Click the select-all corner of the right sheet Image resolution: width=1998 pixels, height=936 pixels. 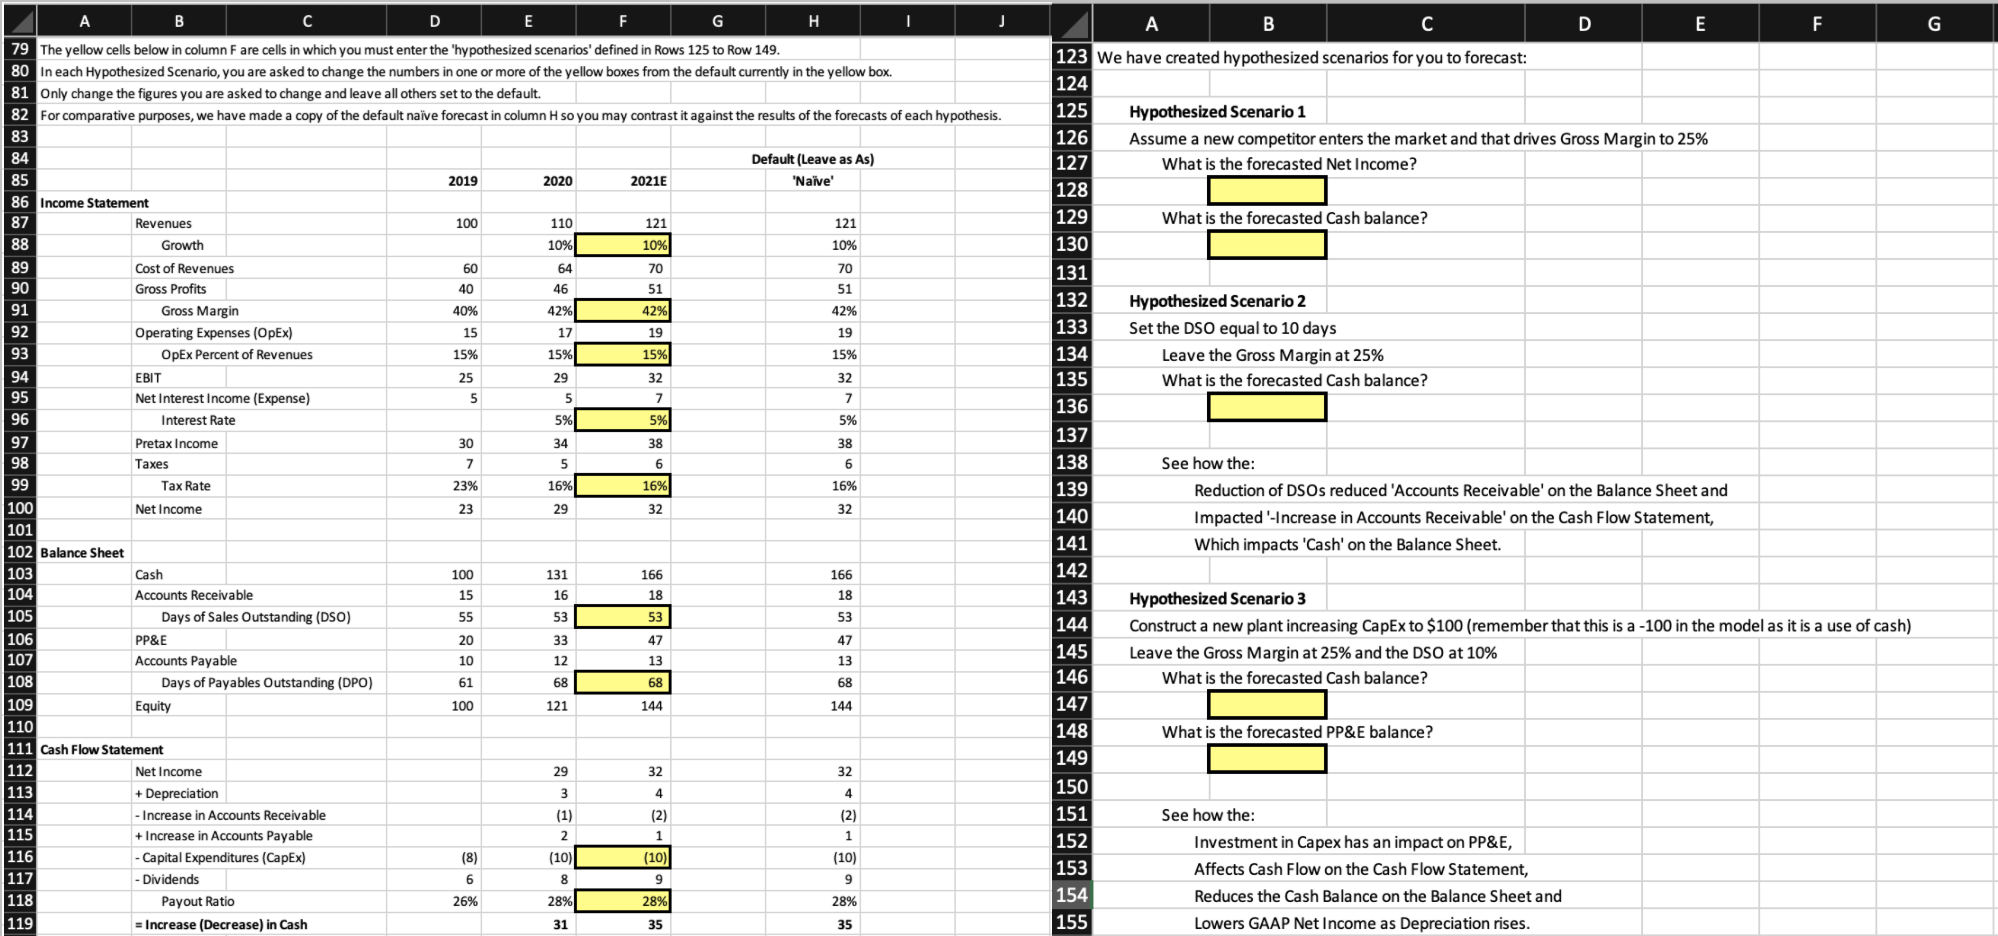pos(1073,25)
